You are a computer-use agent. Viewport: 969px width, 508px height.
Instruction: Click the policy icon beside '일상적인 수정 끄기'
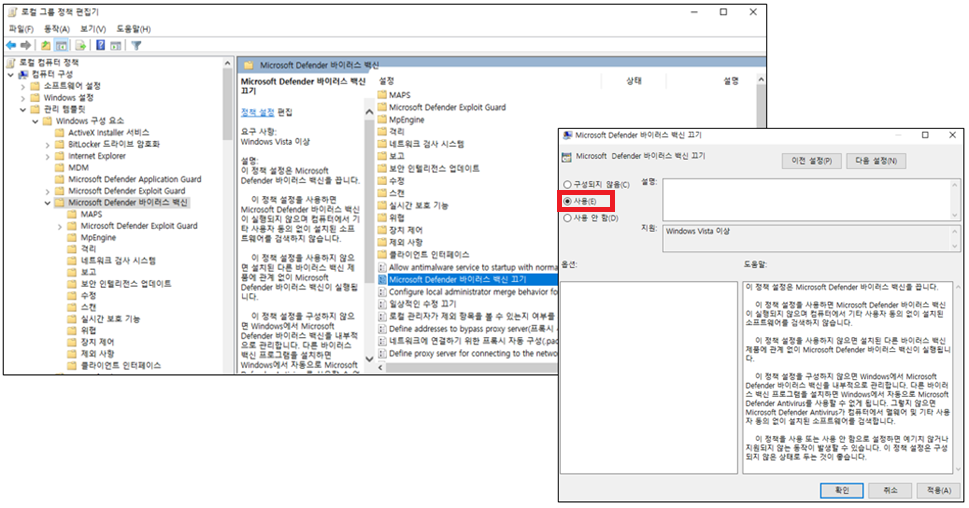tap(383, 304)
